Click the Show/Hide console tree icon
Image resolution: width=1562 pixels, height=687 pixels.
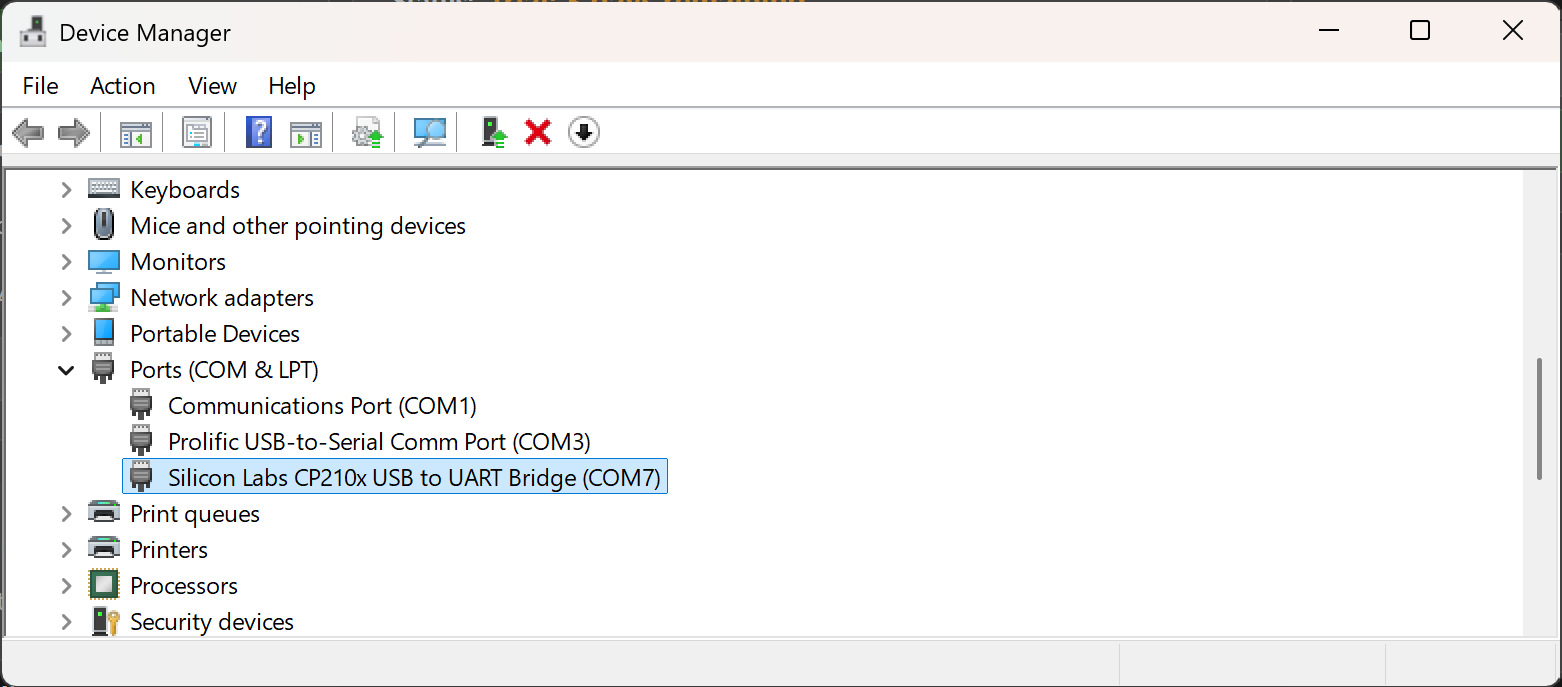133,131
